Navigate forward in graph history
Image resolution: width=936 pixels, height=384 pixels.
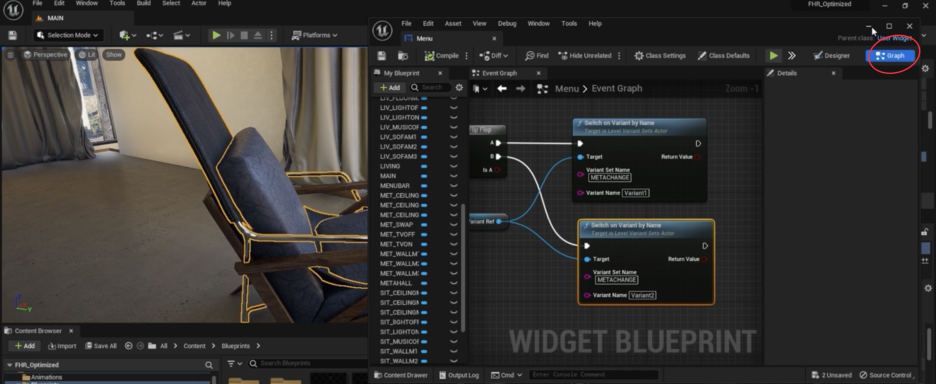tap(521, 88)
